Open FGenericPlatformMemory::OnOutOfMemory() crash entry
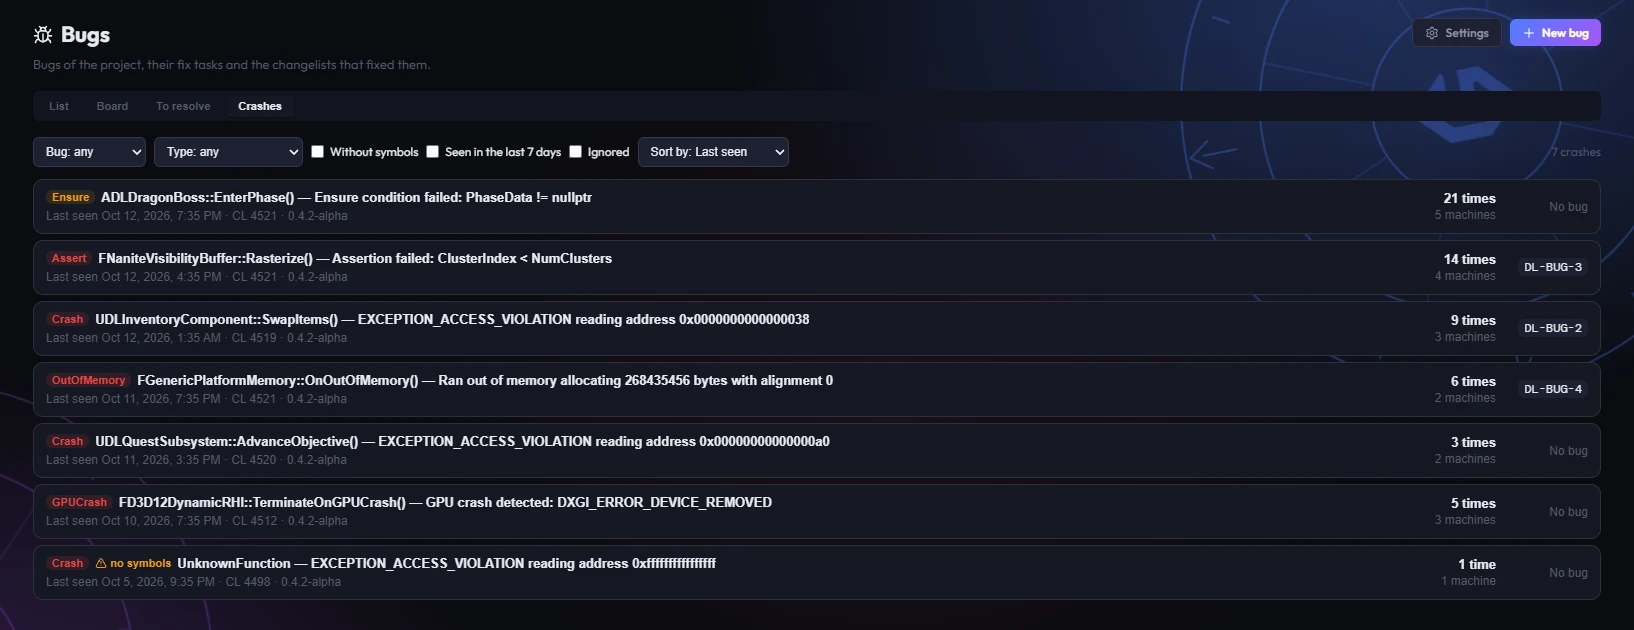This screenshot has width=1634, height=630. [x=816, y=390]
